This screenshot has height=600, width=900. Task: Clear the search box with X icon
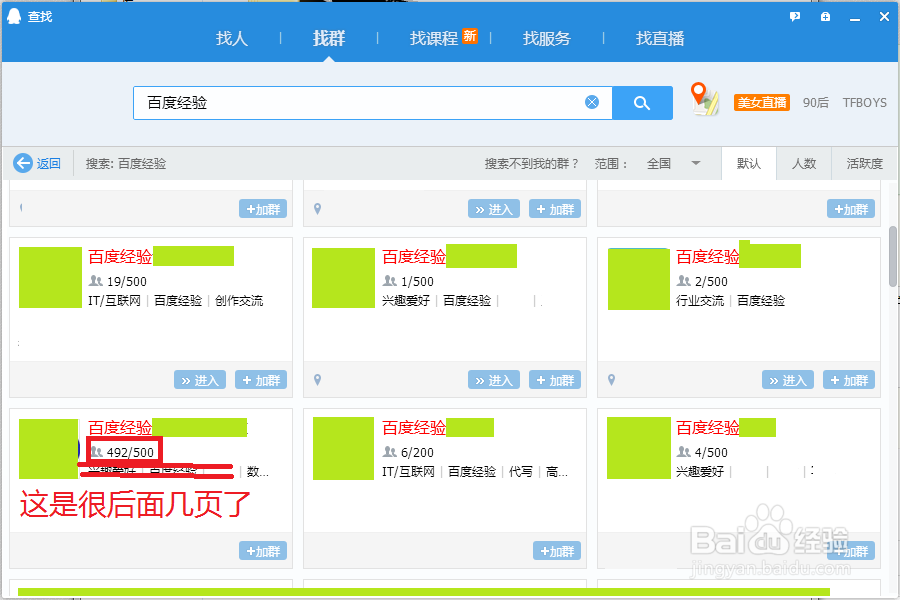592,102
